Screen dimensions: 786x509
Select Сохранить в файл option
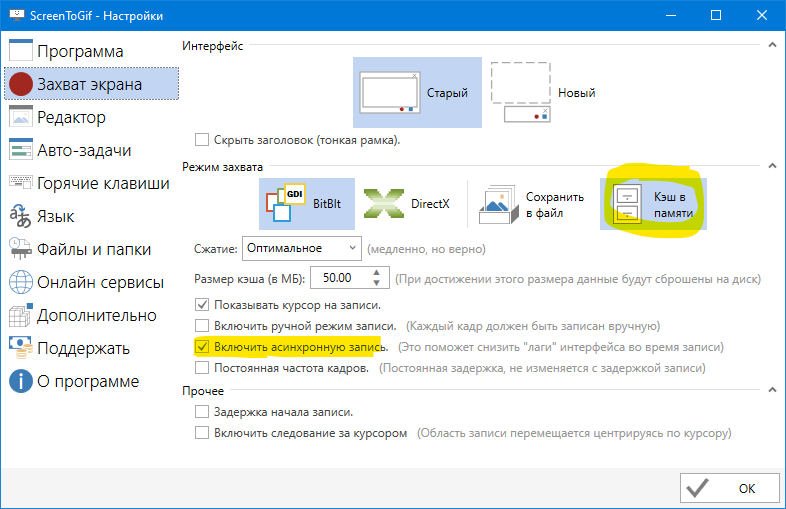point(533,204)
